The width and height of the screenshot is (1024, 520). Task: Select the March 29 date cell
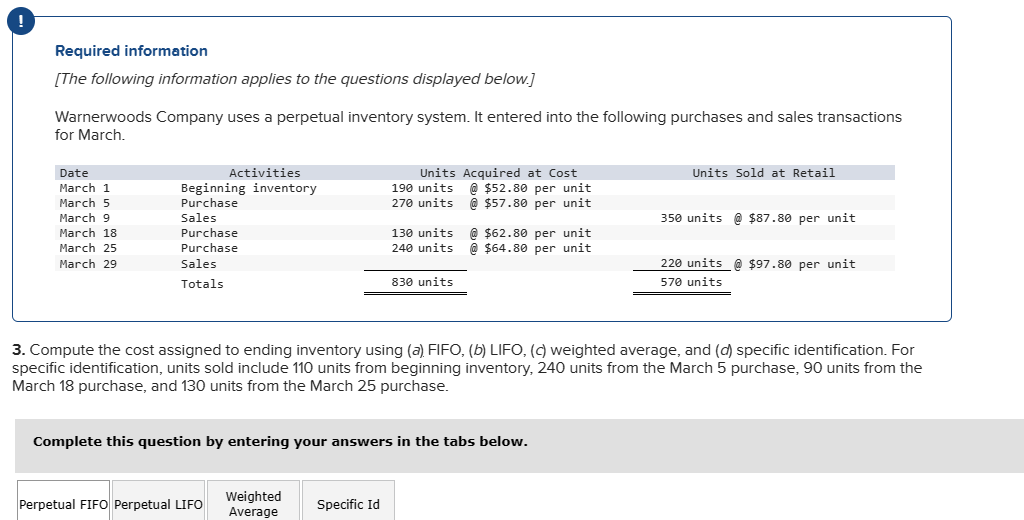pos(88,264)
